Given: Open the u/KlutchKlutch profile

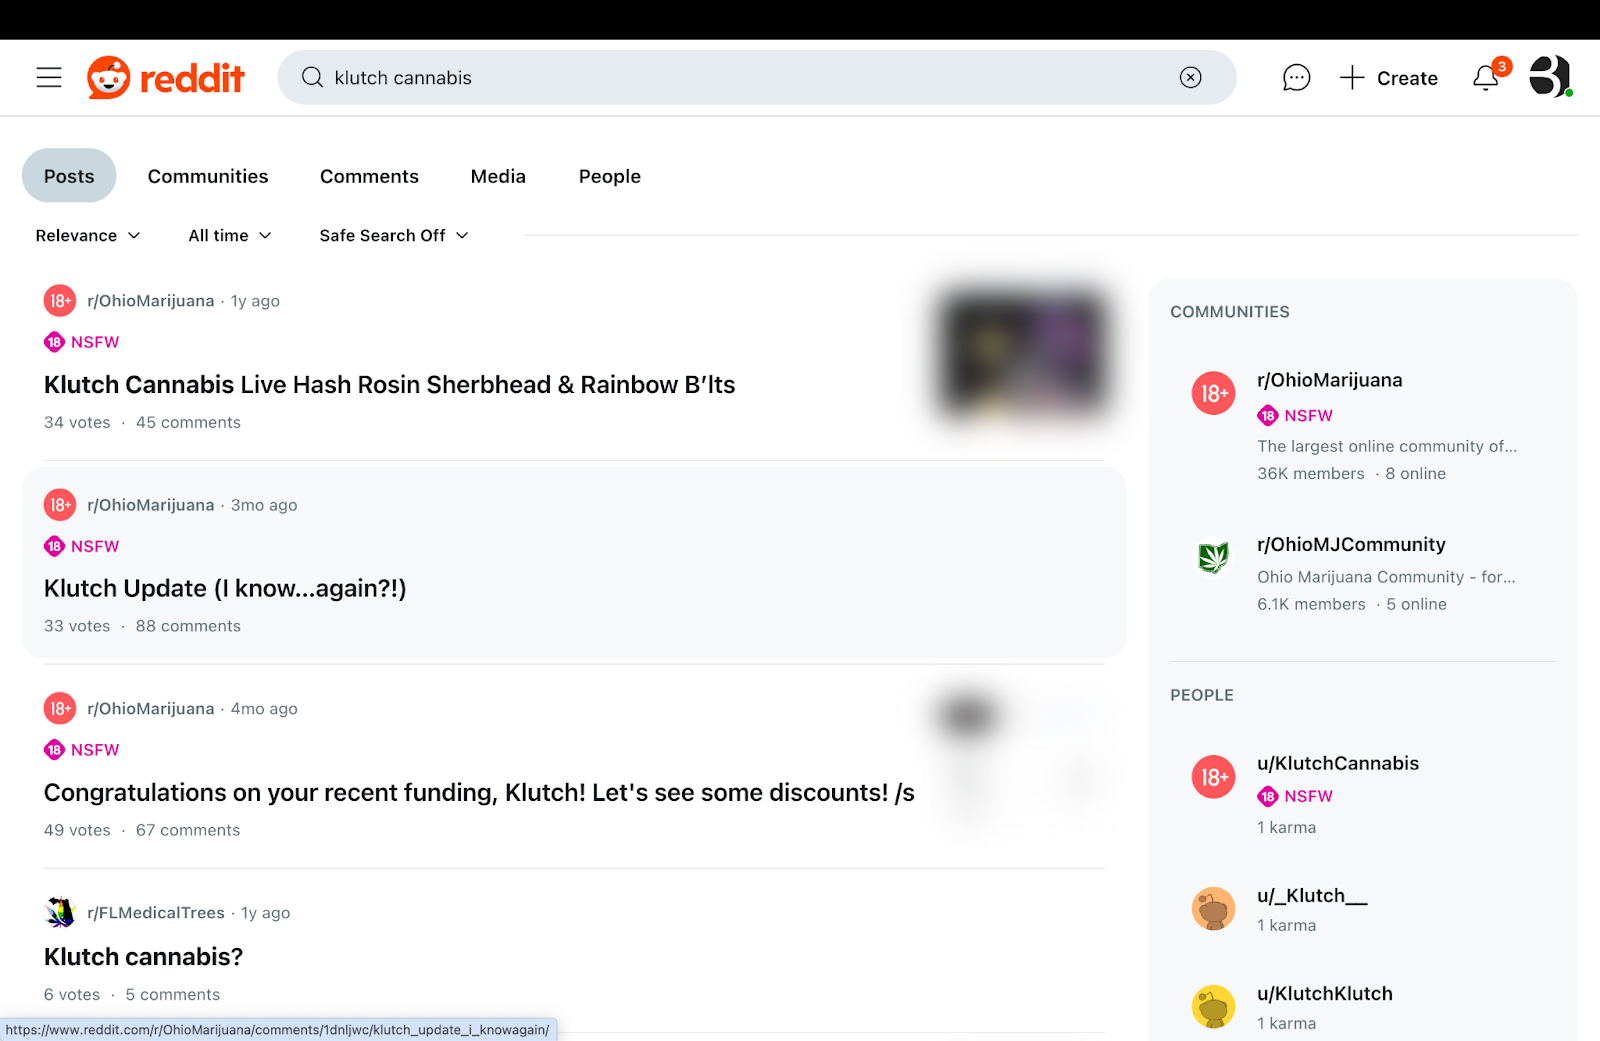Looking at the screenshot, I should point(1325,993).
